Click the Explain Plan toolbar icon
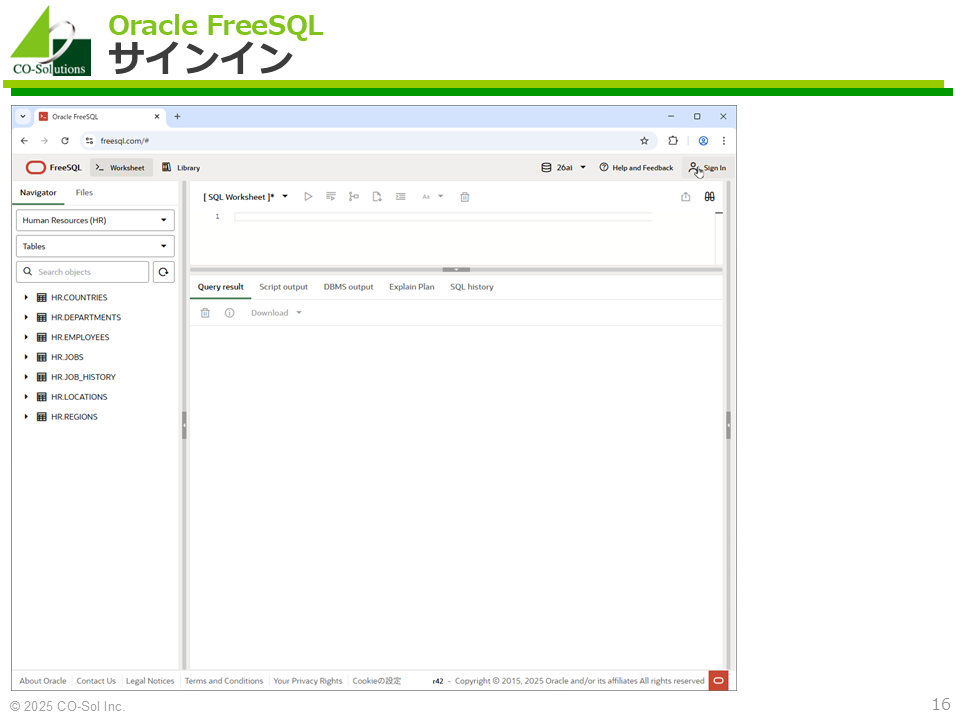This screenshot has height=720, width=960. [354, 197]
